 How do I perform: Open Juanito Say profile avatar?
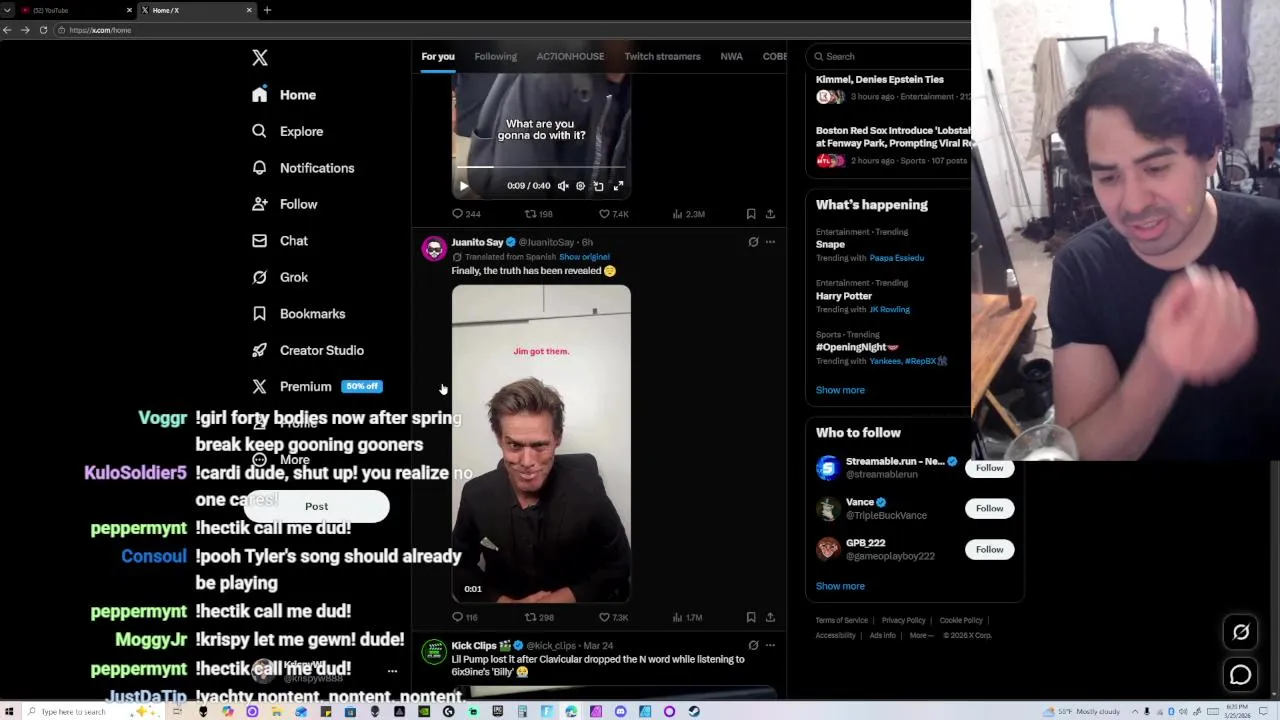pos(434,248)
